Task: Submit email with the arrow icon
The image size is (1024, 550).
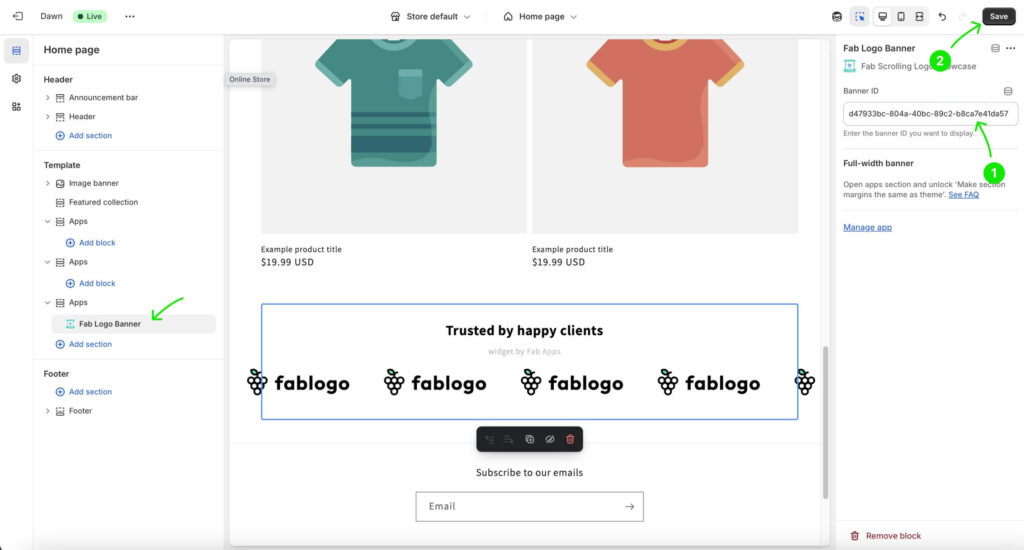Action: click(629, 506)
